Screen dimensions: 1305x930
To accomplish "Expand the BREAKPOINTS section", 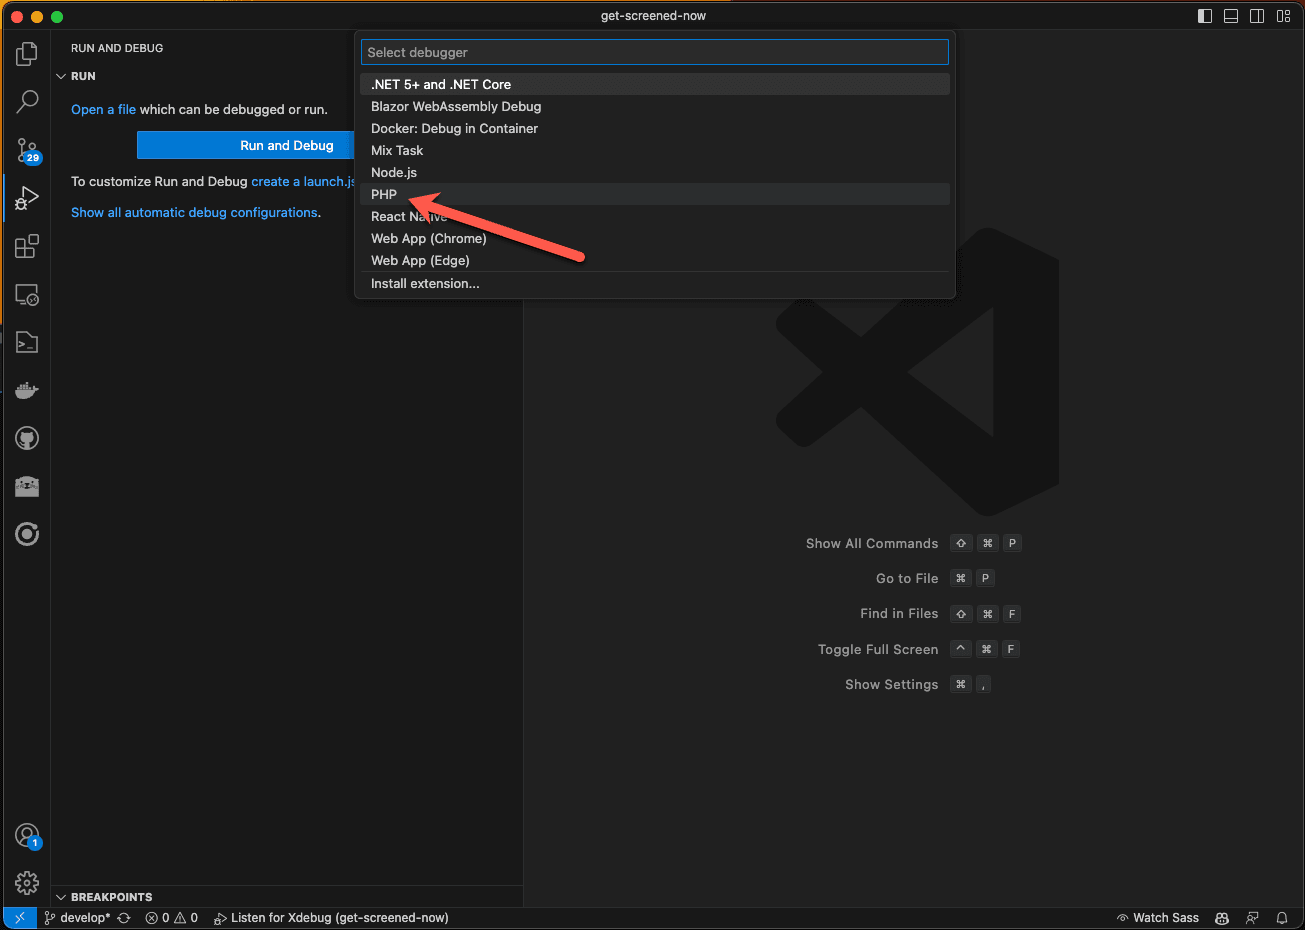I will [x=61, y=896].
